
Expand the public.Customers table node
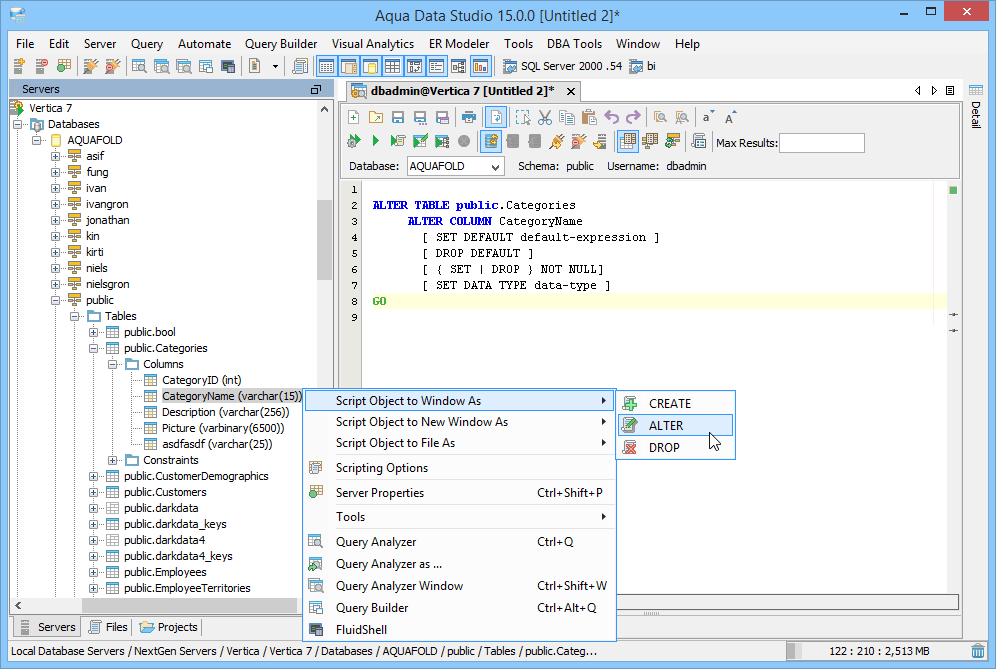[x=93, y=492]
